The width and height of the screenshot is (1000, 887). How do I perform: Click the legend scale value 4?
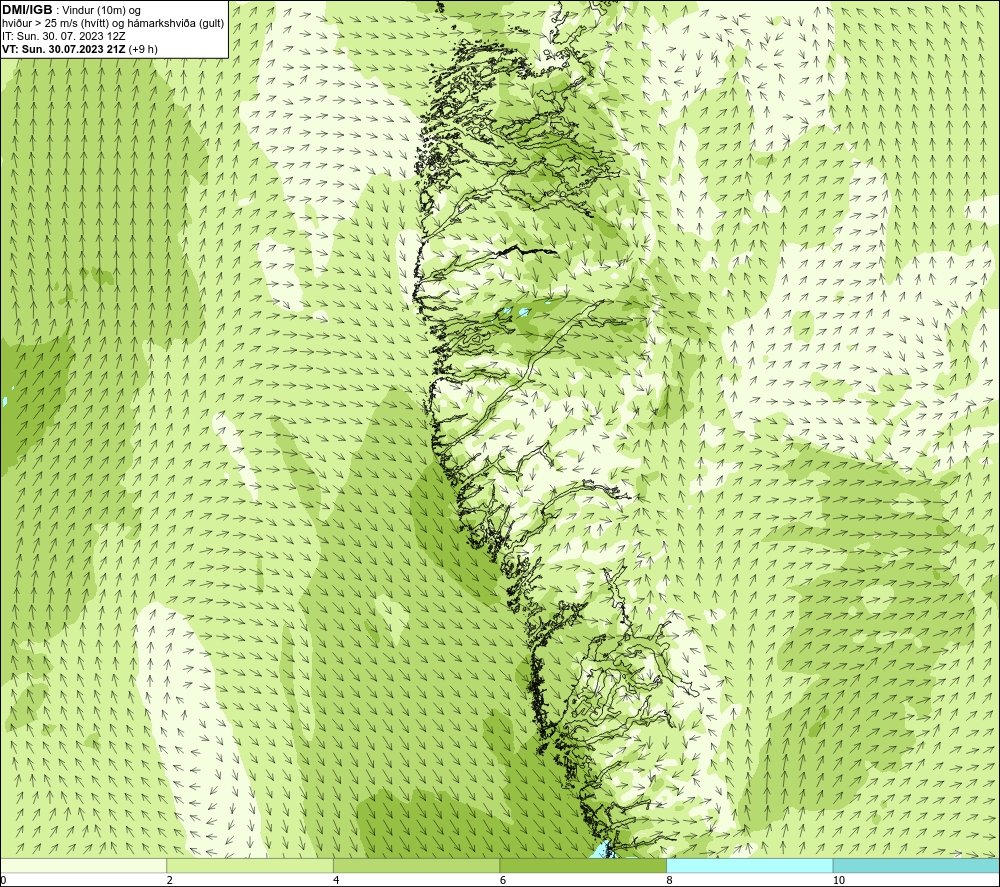pos(336,880)
